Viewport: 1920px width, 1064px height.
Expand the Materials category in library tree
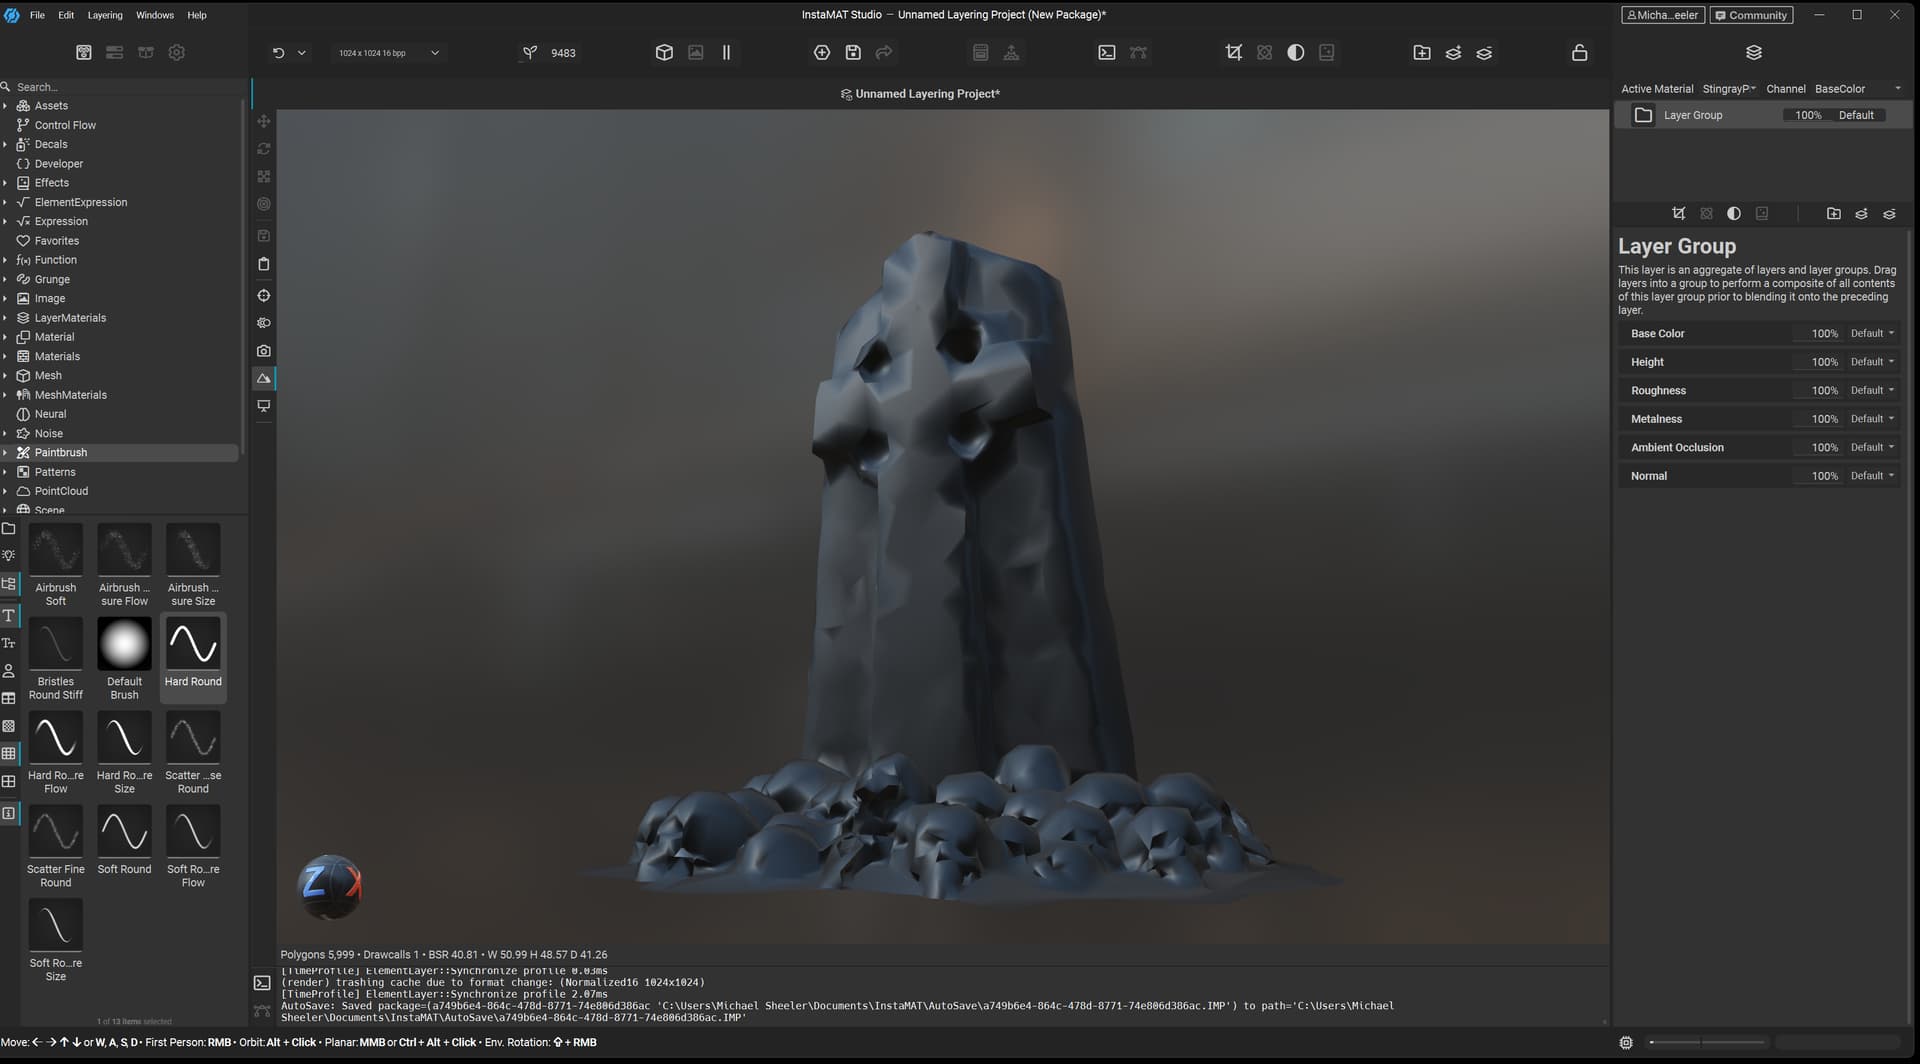pyautogui.click(x=5, y=357)
